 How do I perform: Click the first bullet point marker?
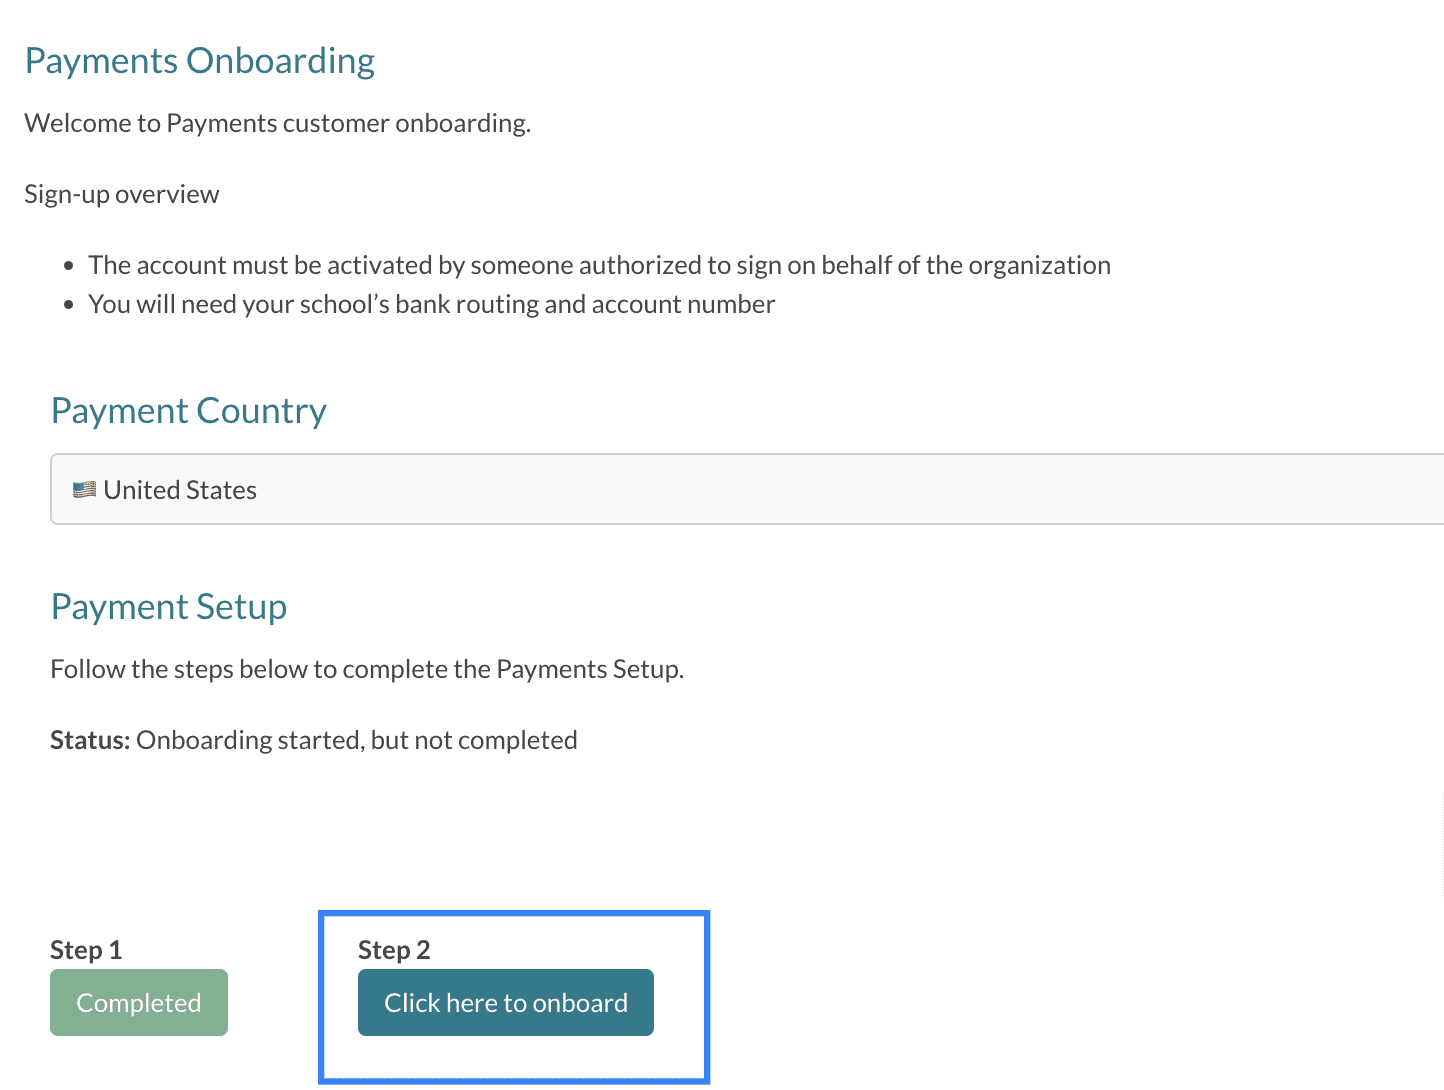click(69, 266)
